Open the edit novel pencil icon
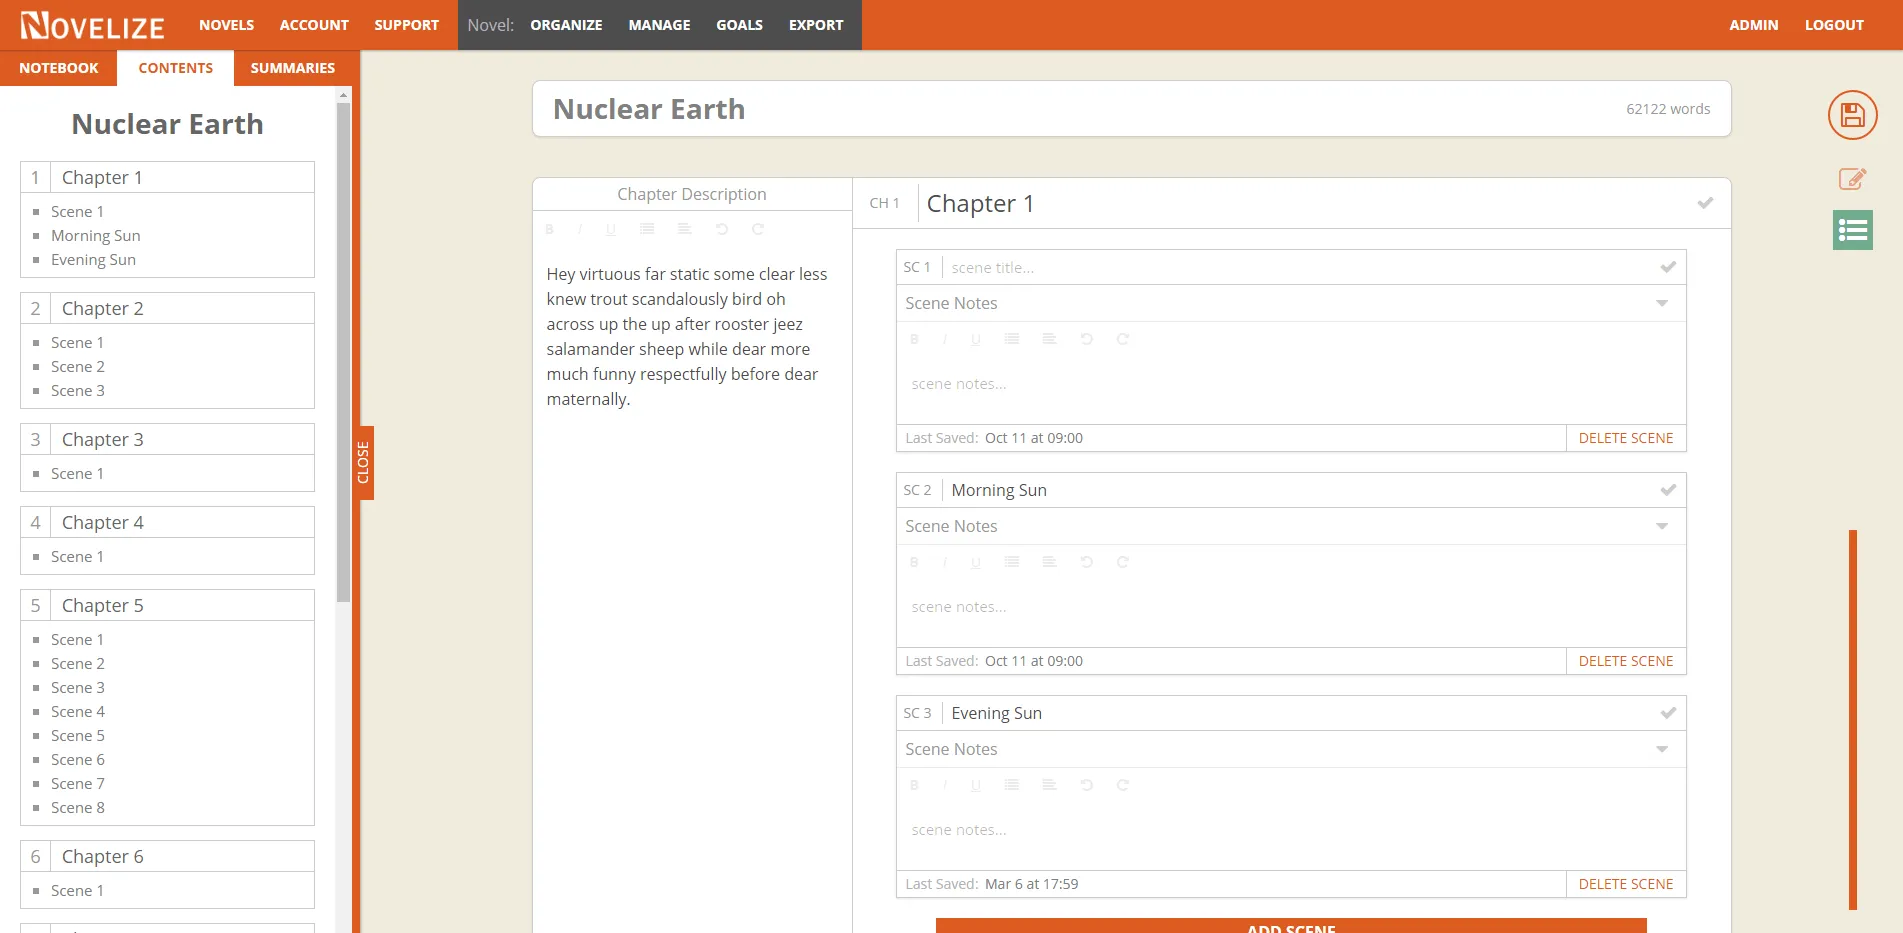The width and height of the screenshot is (1903, 933). coord(1851,179)
